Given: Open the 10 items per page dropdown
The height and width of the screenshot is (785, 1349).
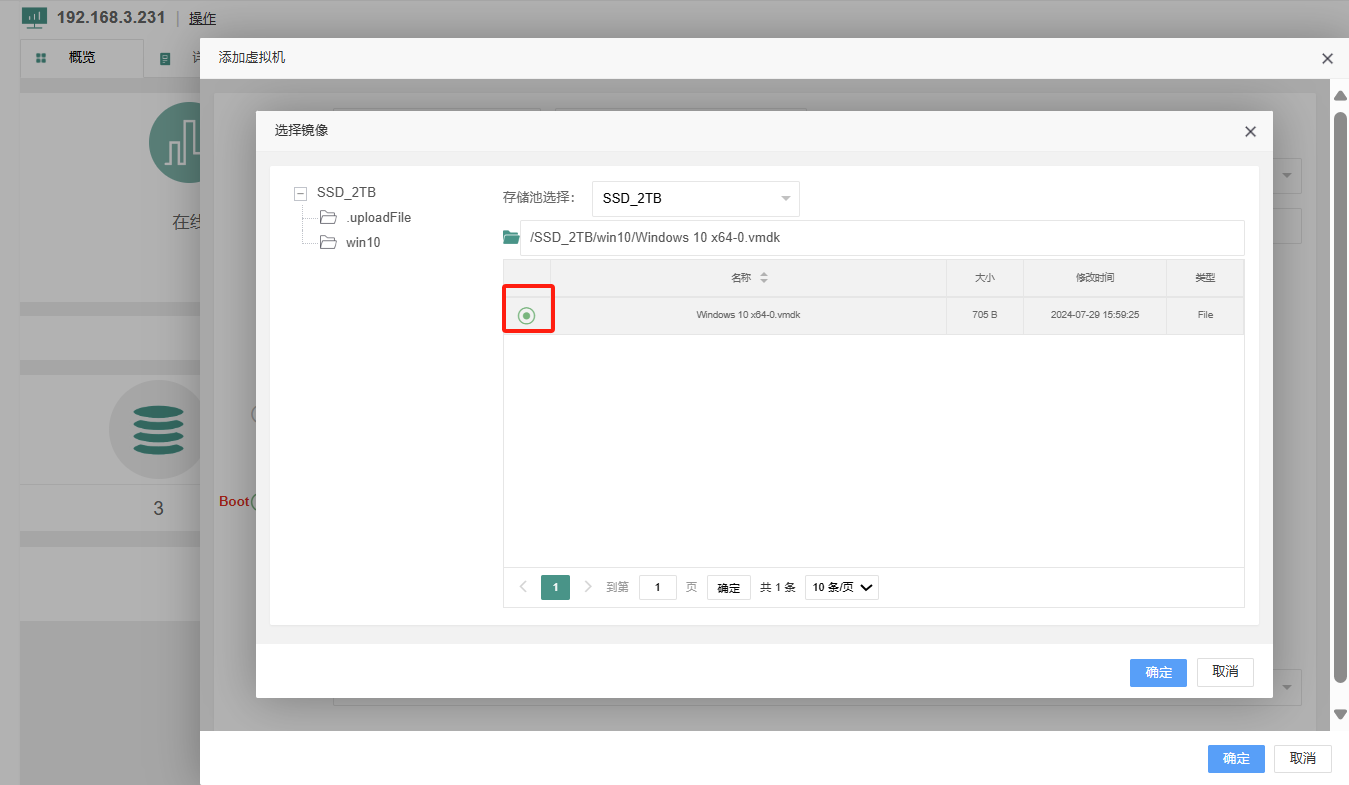Looking at the screenshot, I should [x=841, y=587].
